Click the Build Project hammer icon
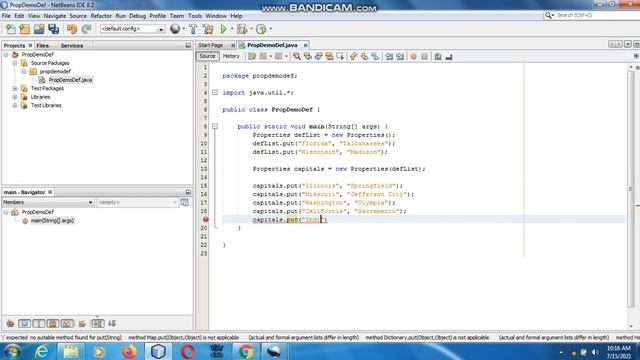 [193, 29]
